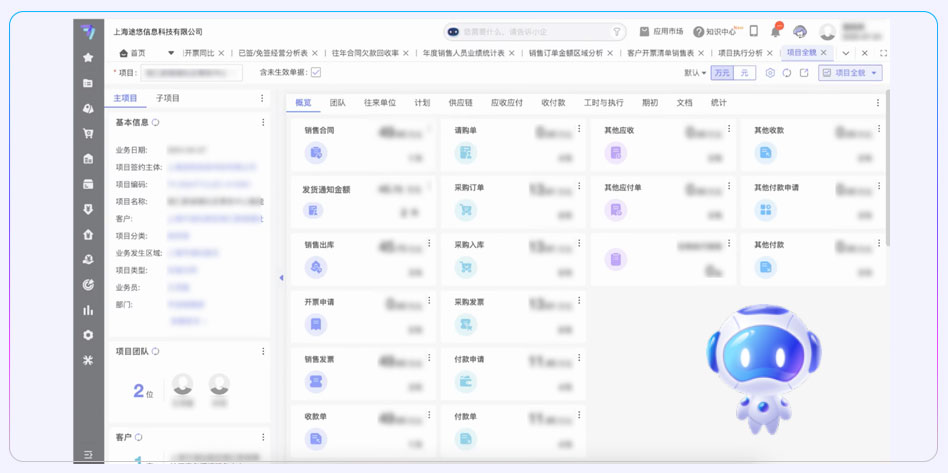This screenshot has width=948, height=473.
Task: Open the shopping cart module in sidebar
Action: pyautogui.click(x=88, y=134)
